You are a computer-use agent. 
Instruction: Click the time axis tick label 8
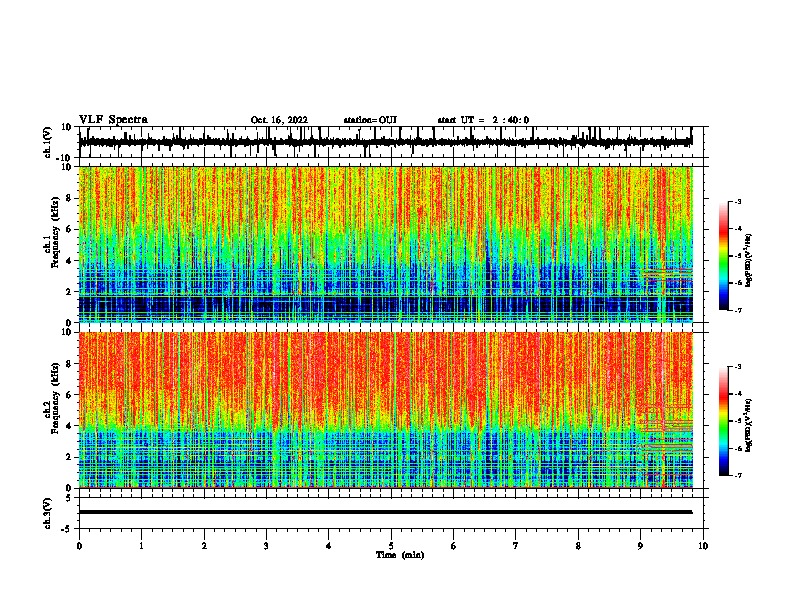pos(578,546)
